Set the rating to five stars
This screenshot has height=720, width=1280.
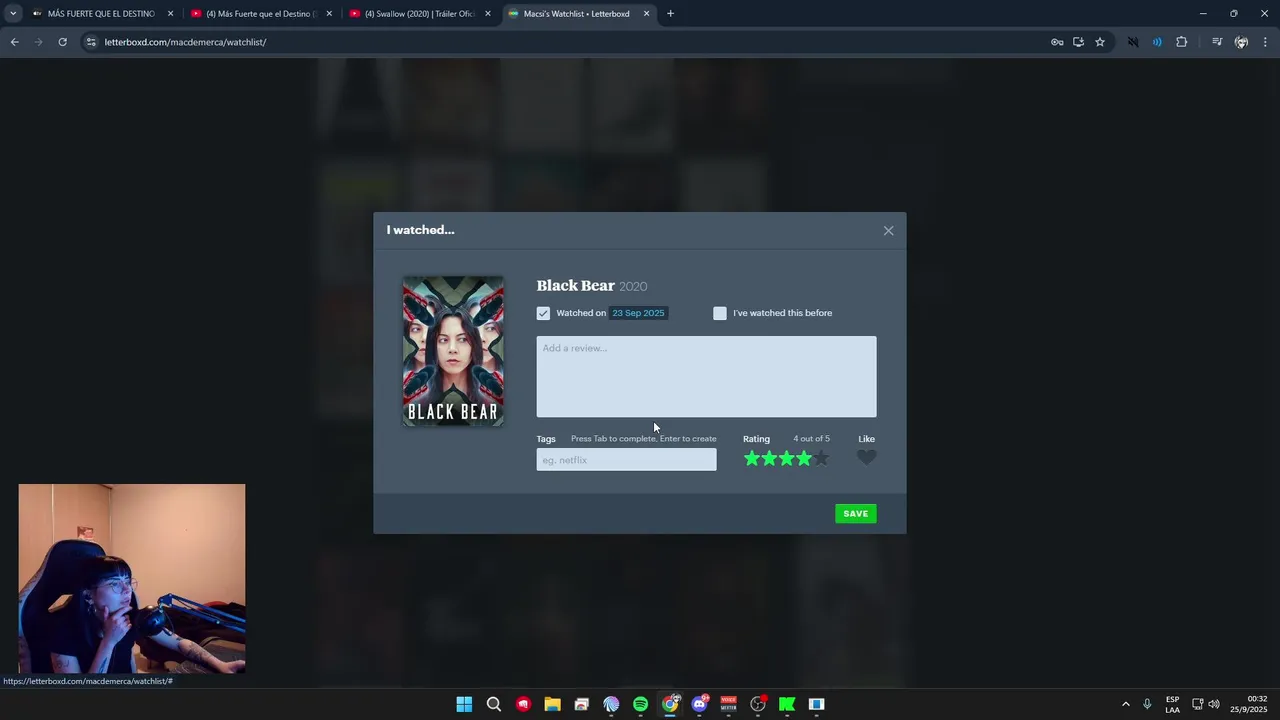click(x=821, y=458)
